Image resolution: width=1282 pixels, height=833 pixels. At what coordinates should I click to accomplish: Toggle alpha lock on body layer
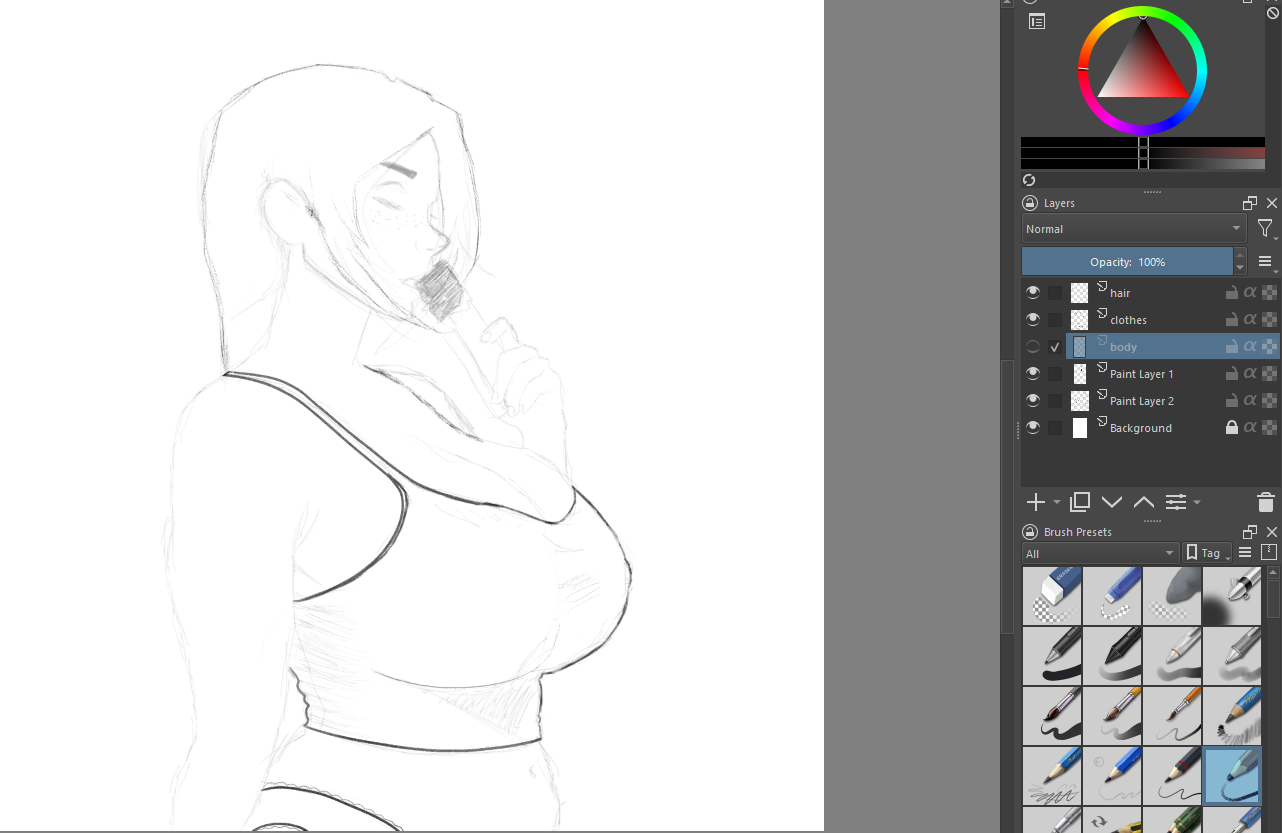(1269, 347)
